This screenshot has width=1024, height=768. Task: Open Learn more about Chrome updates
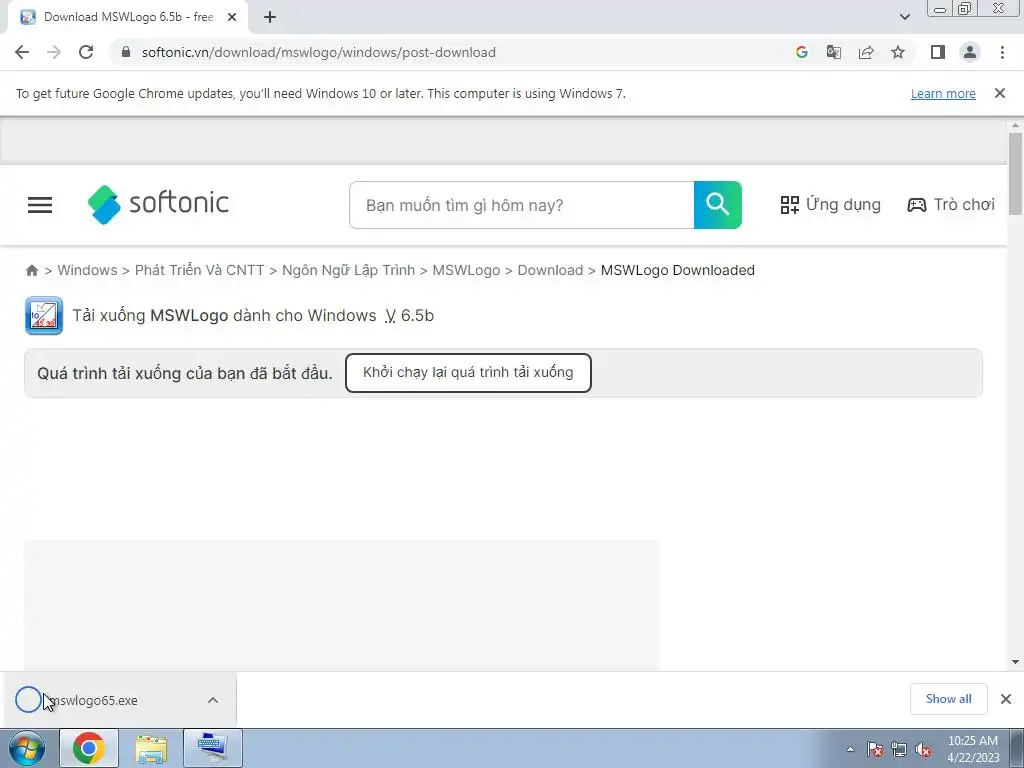click(943, 93)
